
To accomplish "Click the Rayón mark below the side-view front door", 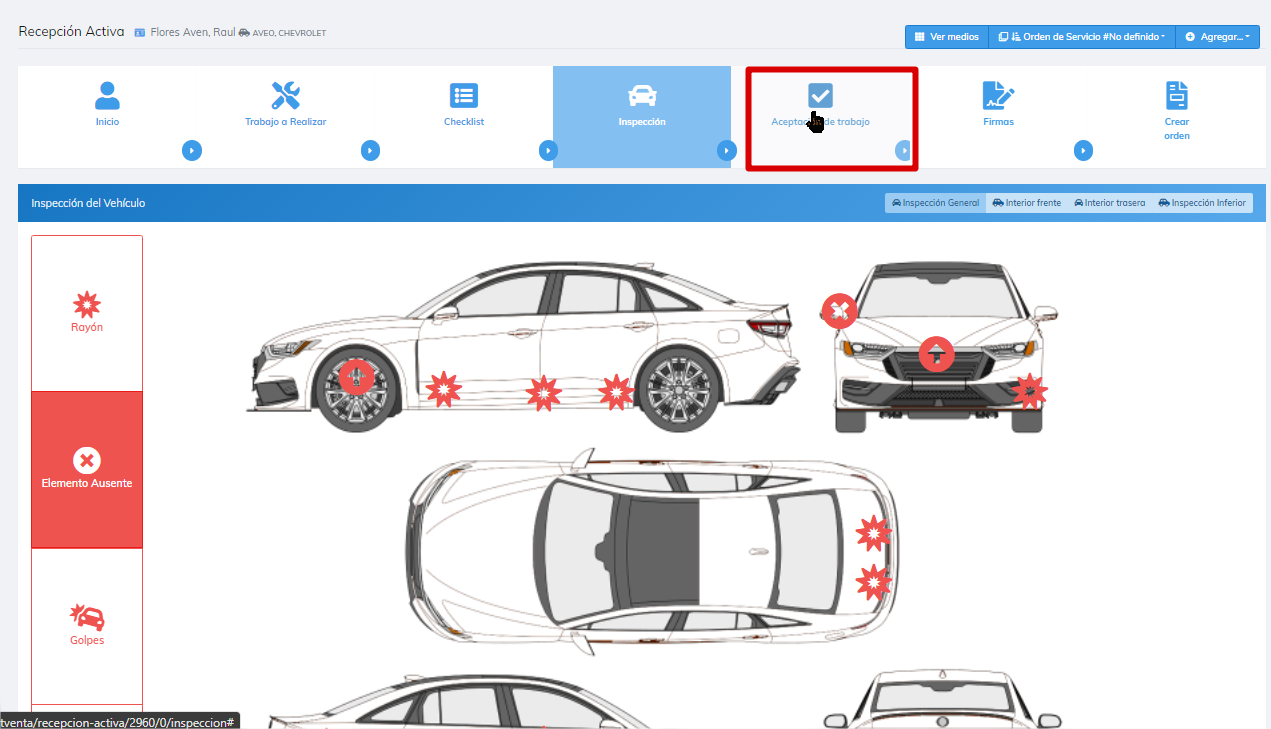I will [444, 389].
